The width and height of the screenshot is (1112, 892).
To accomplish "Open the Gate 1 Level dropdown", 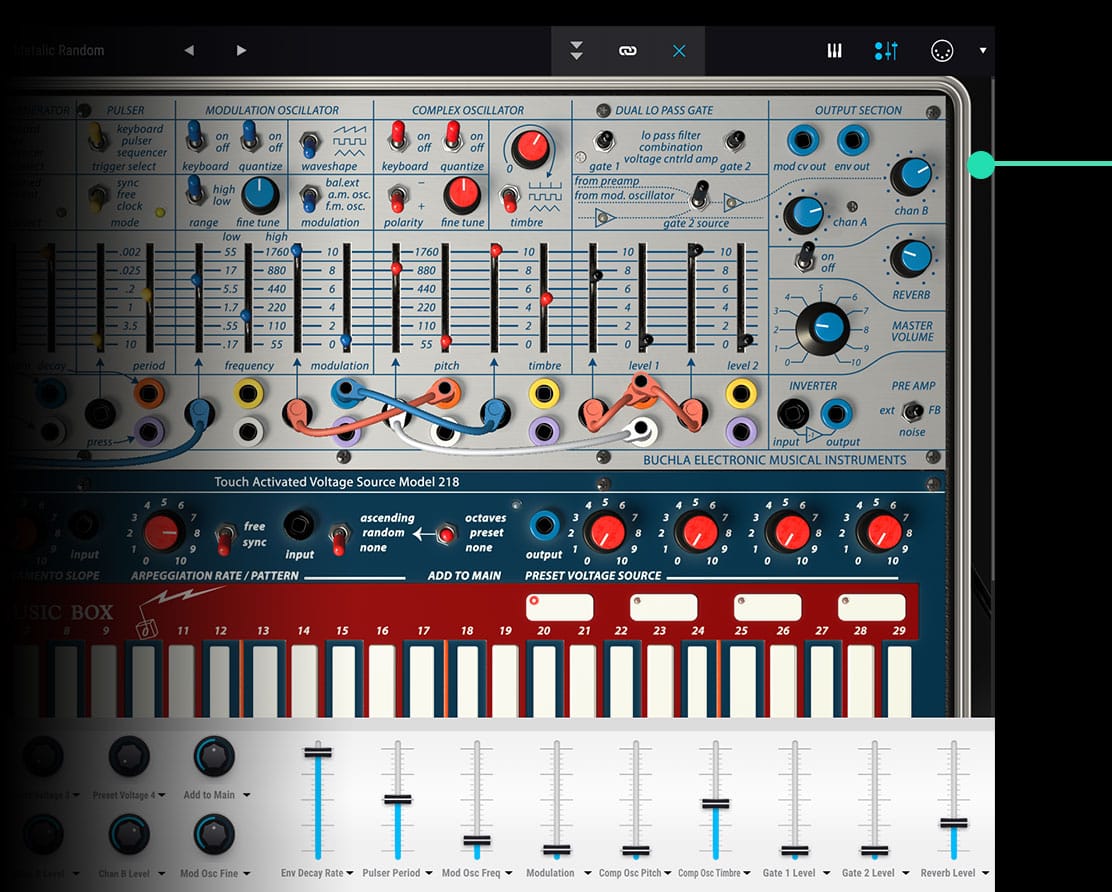I will point(826,874).
